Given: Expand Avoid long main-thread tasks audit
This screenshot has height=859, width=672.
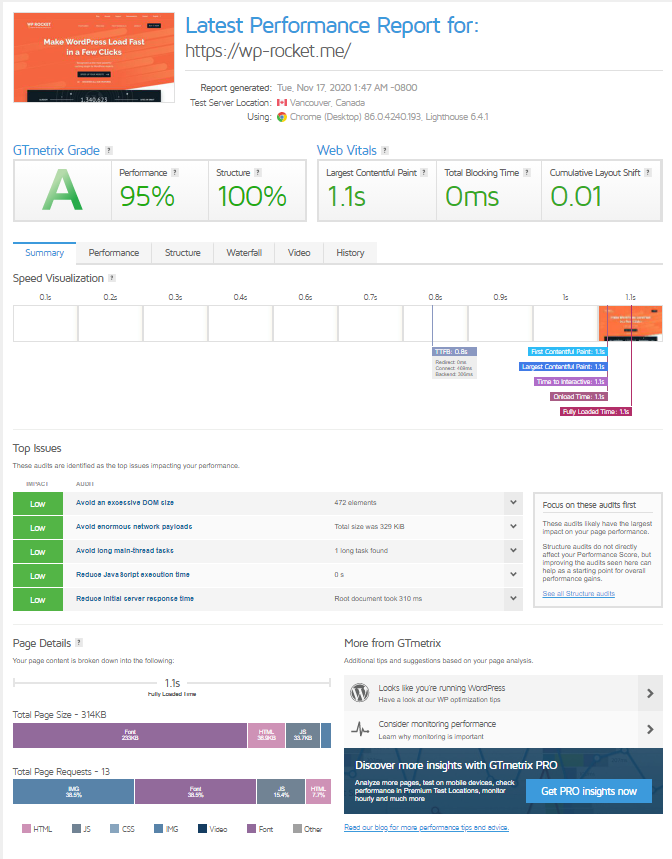Looking at the screenshot, I should click(513, 551).
